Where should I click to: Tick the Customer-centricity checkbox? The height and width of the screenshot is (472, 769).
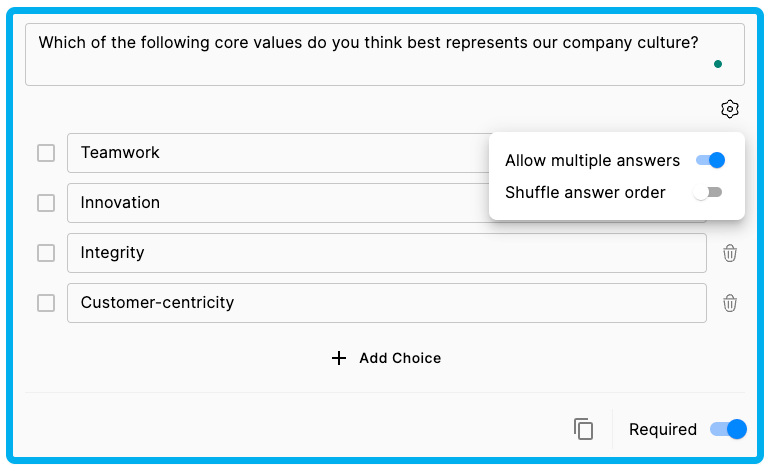[46, 303]
